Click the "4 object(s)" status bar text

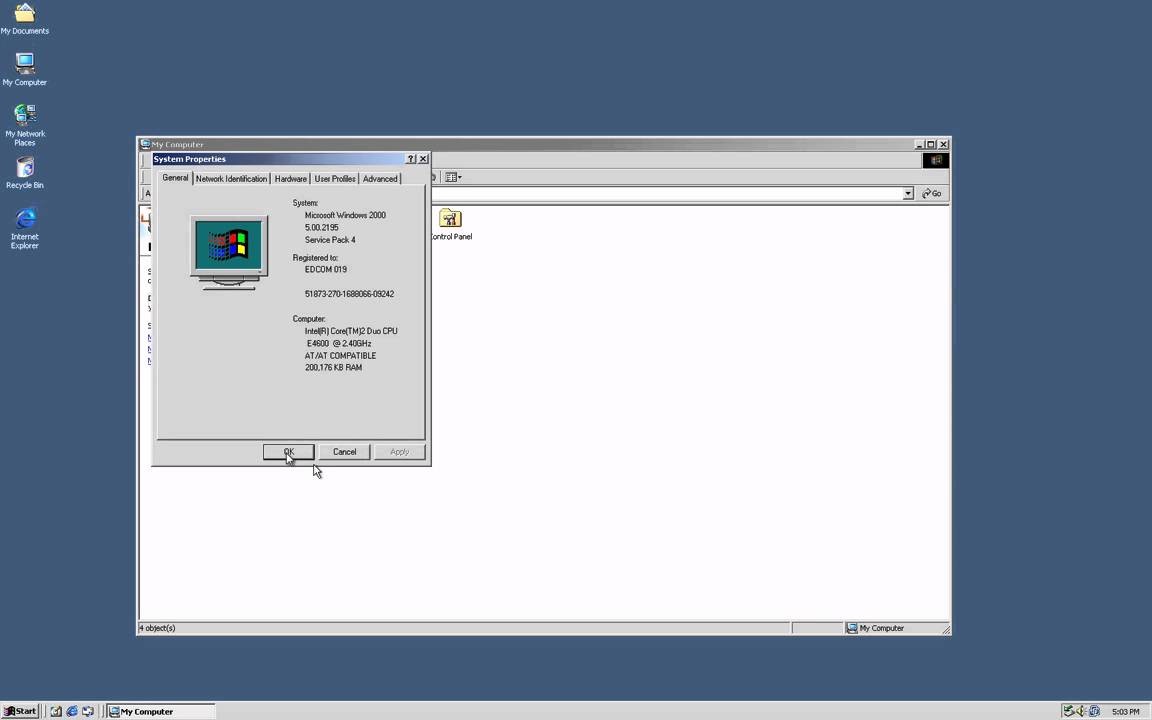pos(157,628)
